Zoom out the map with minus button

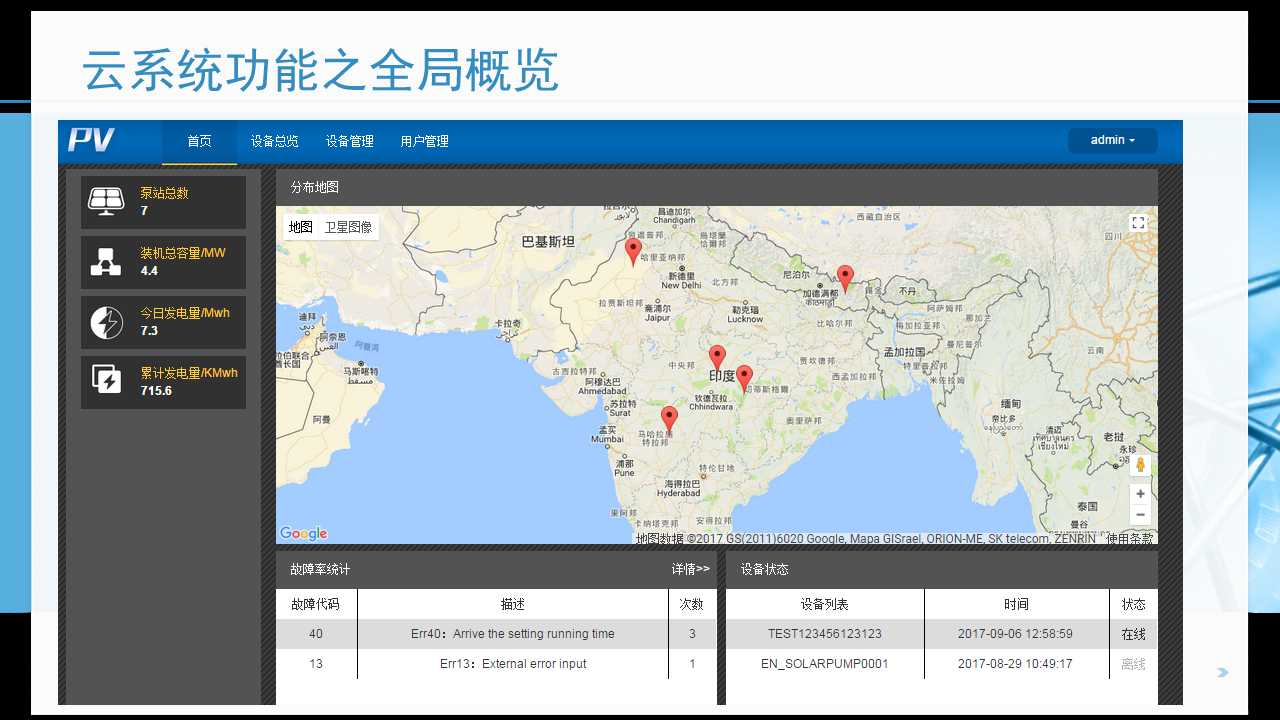coord(1140,515)
